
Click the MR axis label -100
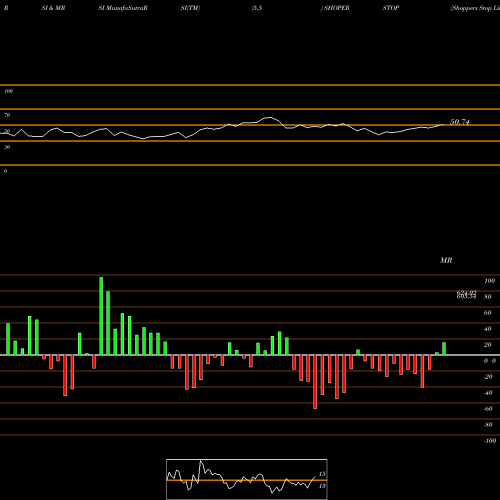tap(490, 441)
